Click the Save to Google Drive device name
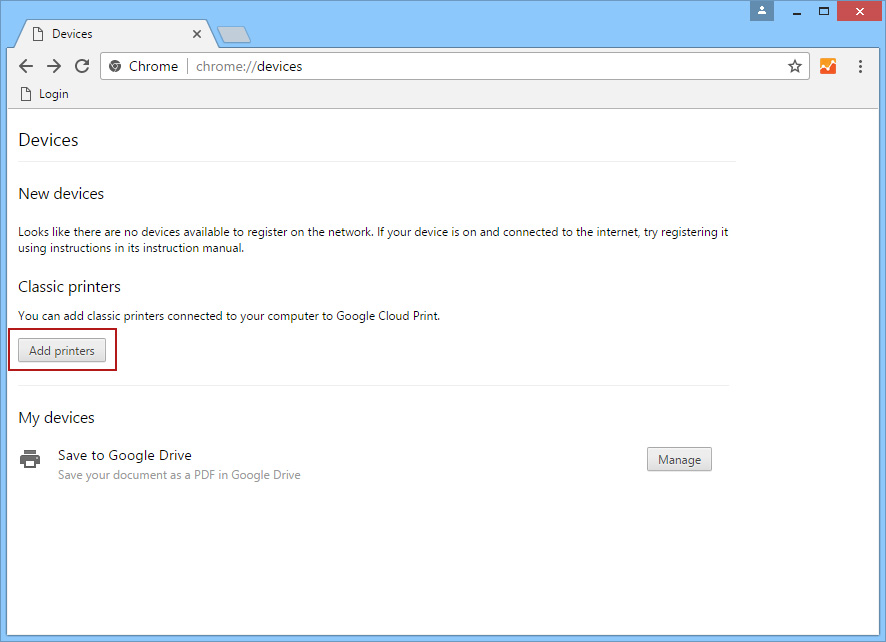Screen dimensions: 886x642 click(x=124, y=455)
